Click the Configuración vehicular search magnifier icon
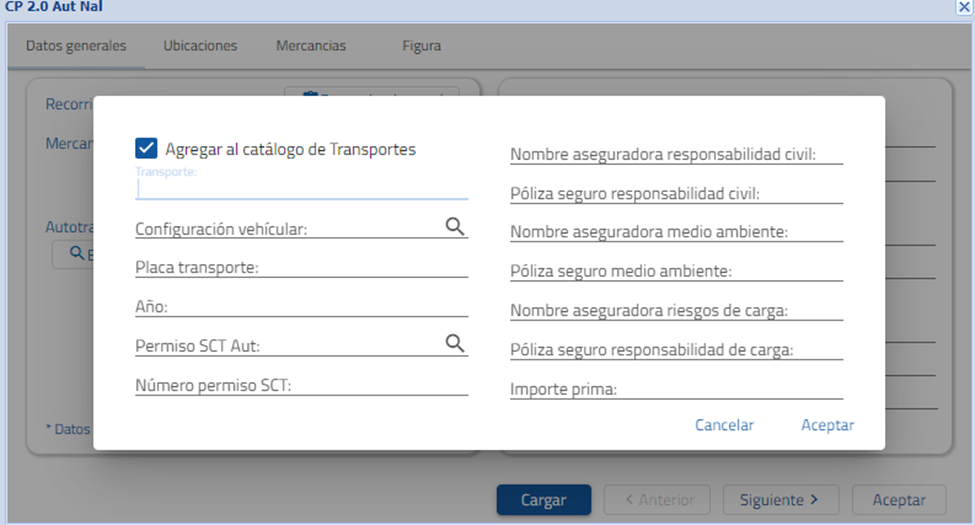This screenshot has width=975, height=525. coord(455,227)
